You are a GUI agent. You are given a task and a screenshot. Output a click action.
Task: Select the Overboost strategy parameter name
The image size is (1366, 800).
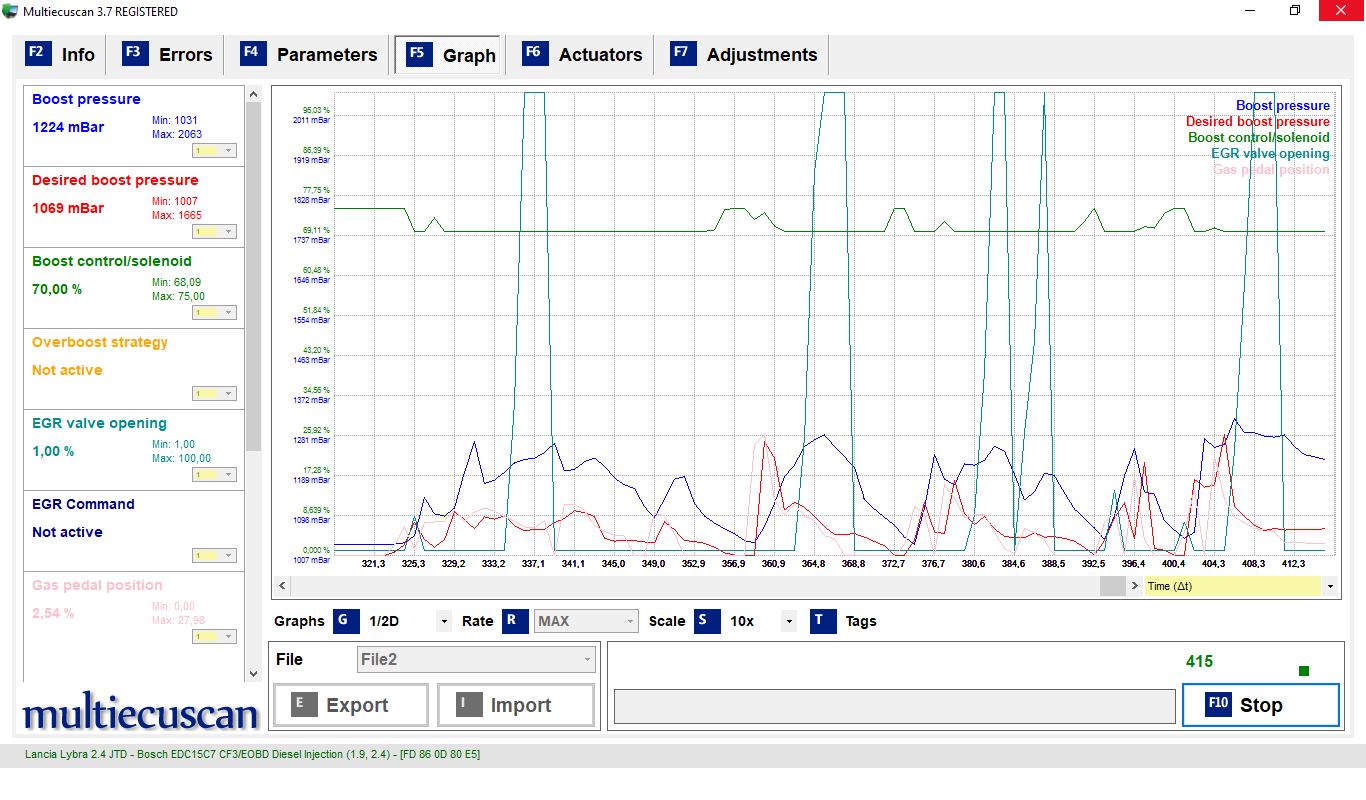pyautogui.click(x=100, y=342)
